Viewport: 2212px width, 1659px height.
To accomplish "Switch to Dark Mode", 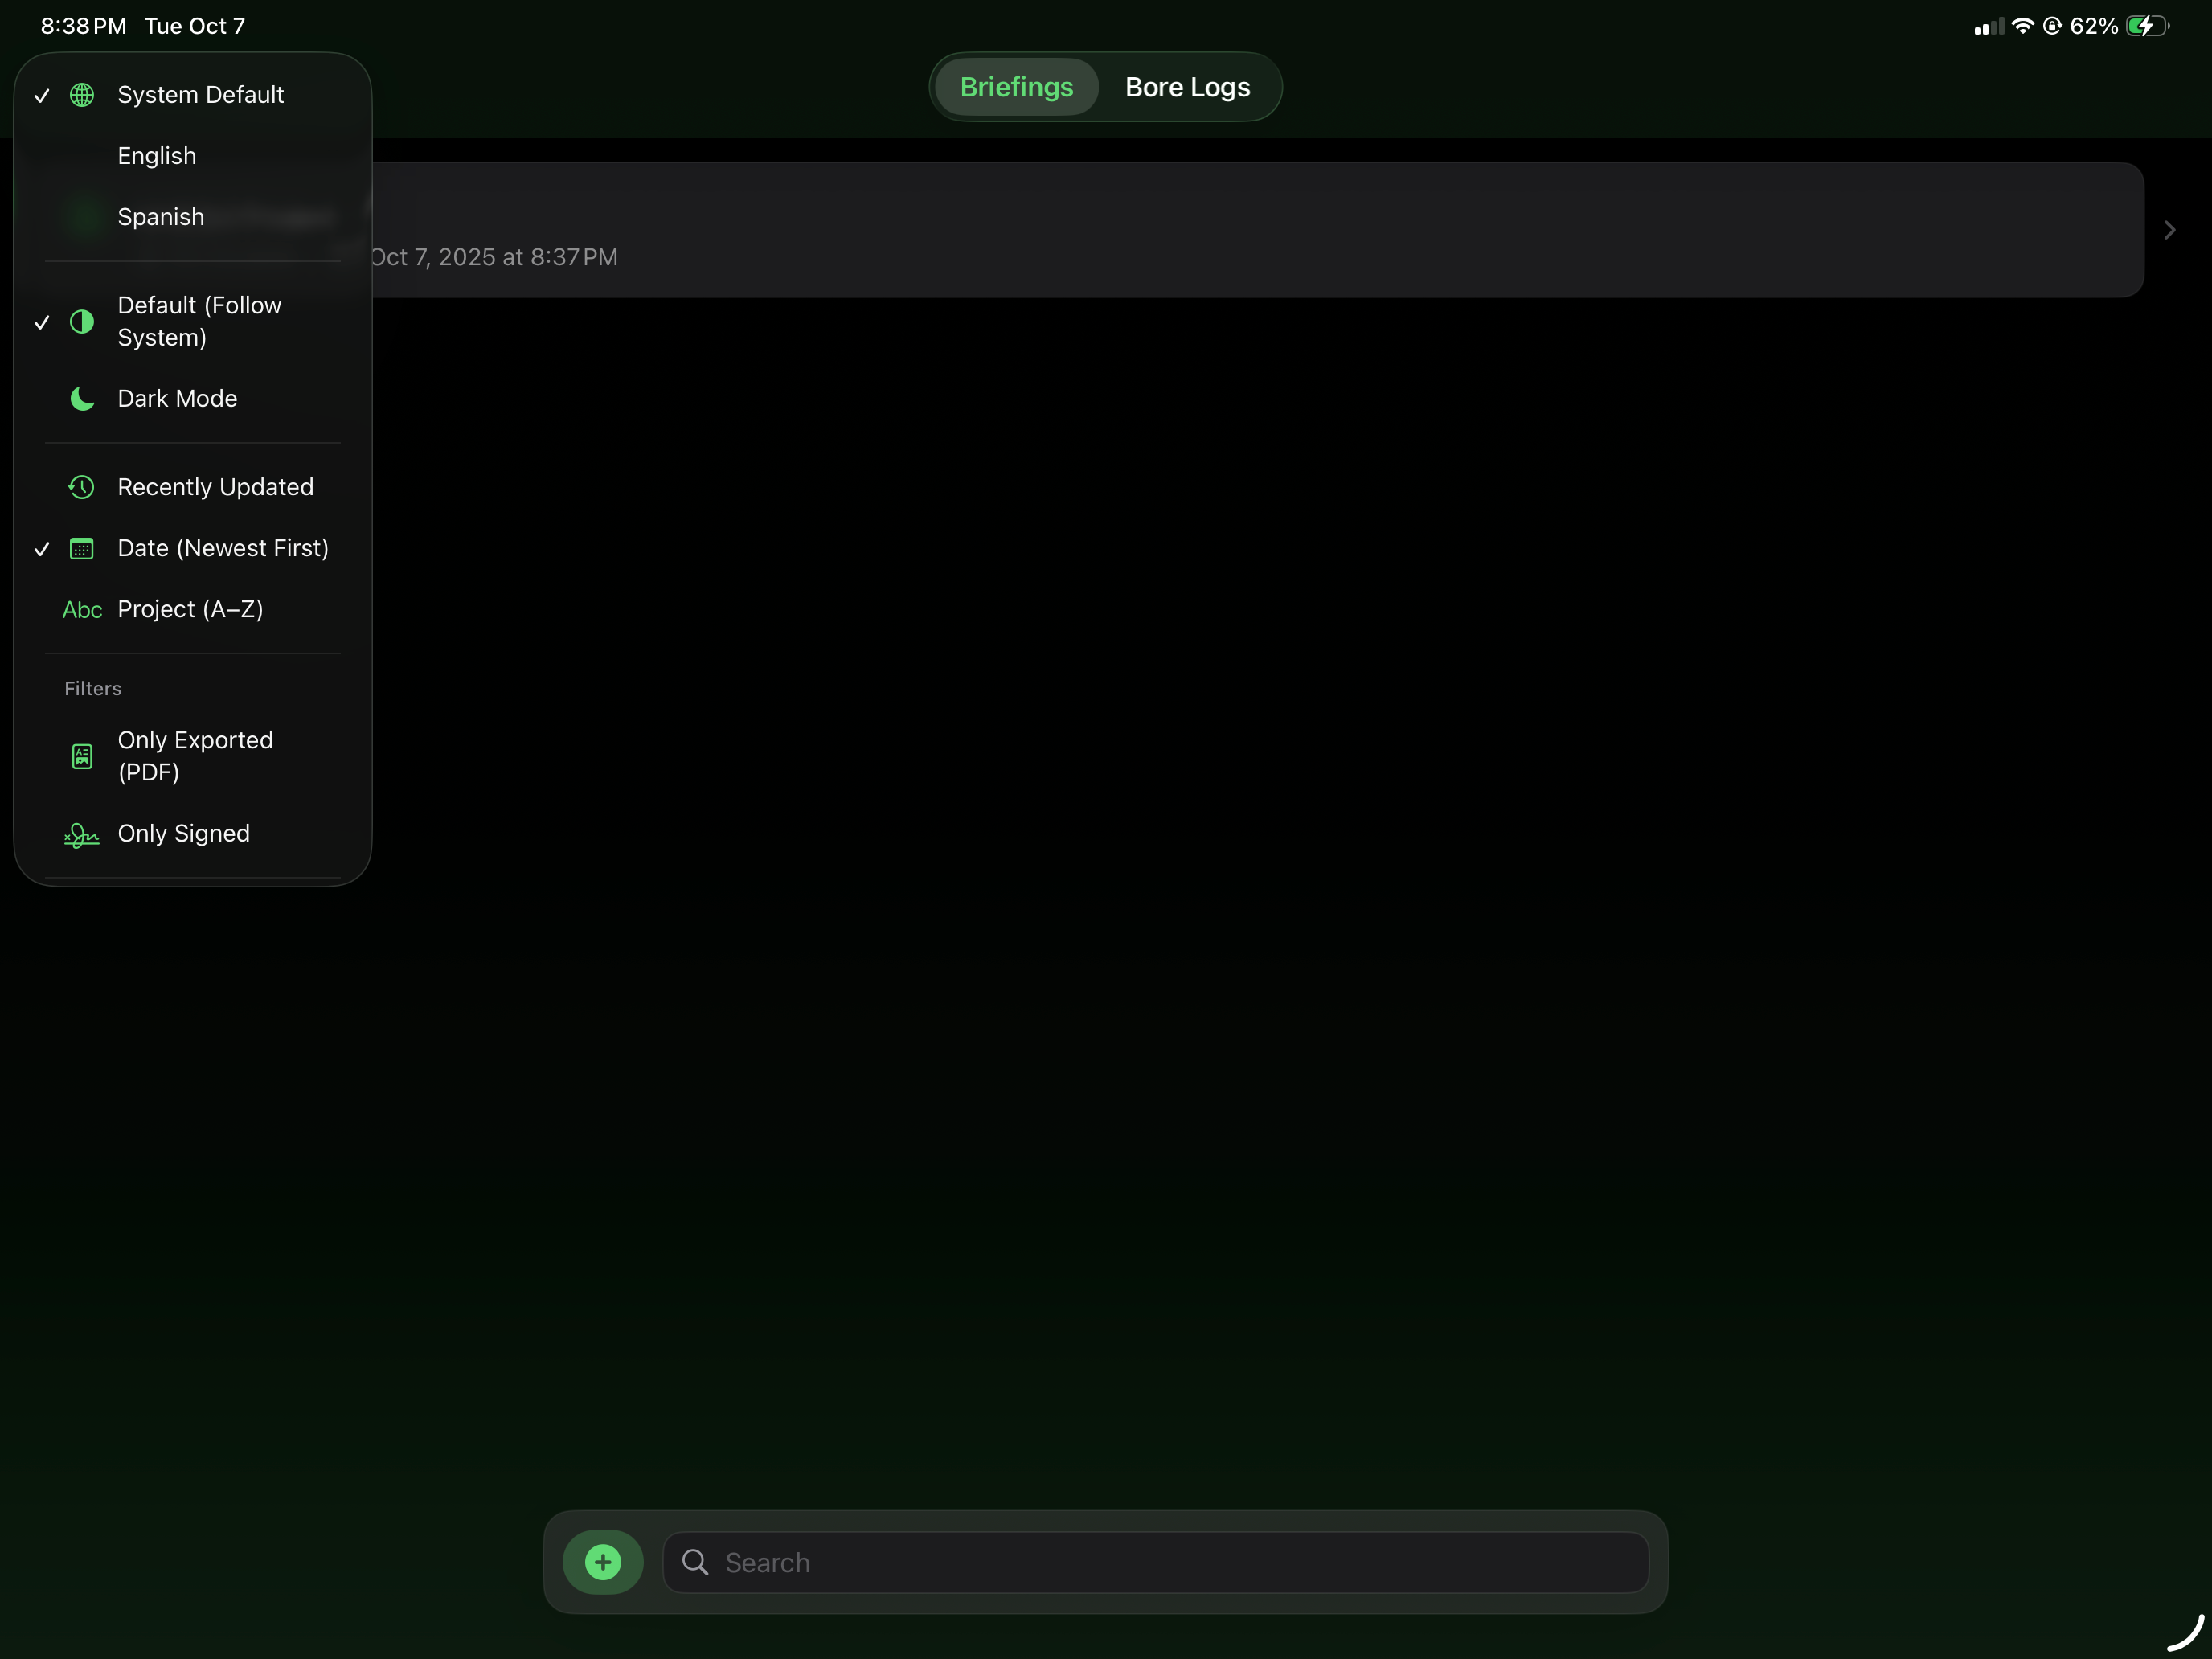I will (193, 398).
